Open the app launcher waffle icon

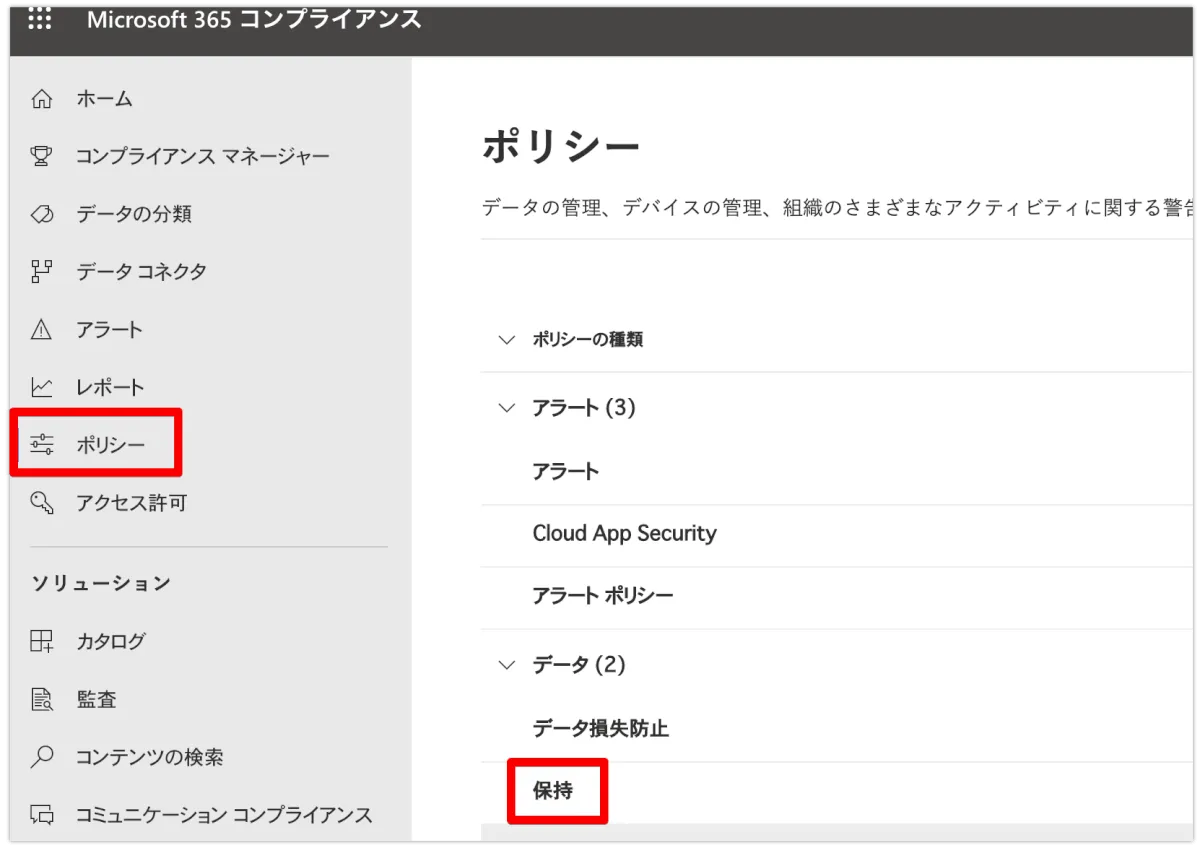[39, 19]
